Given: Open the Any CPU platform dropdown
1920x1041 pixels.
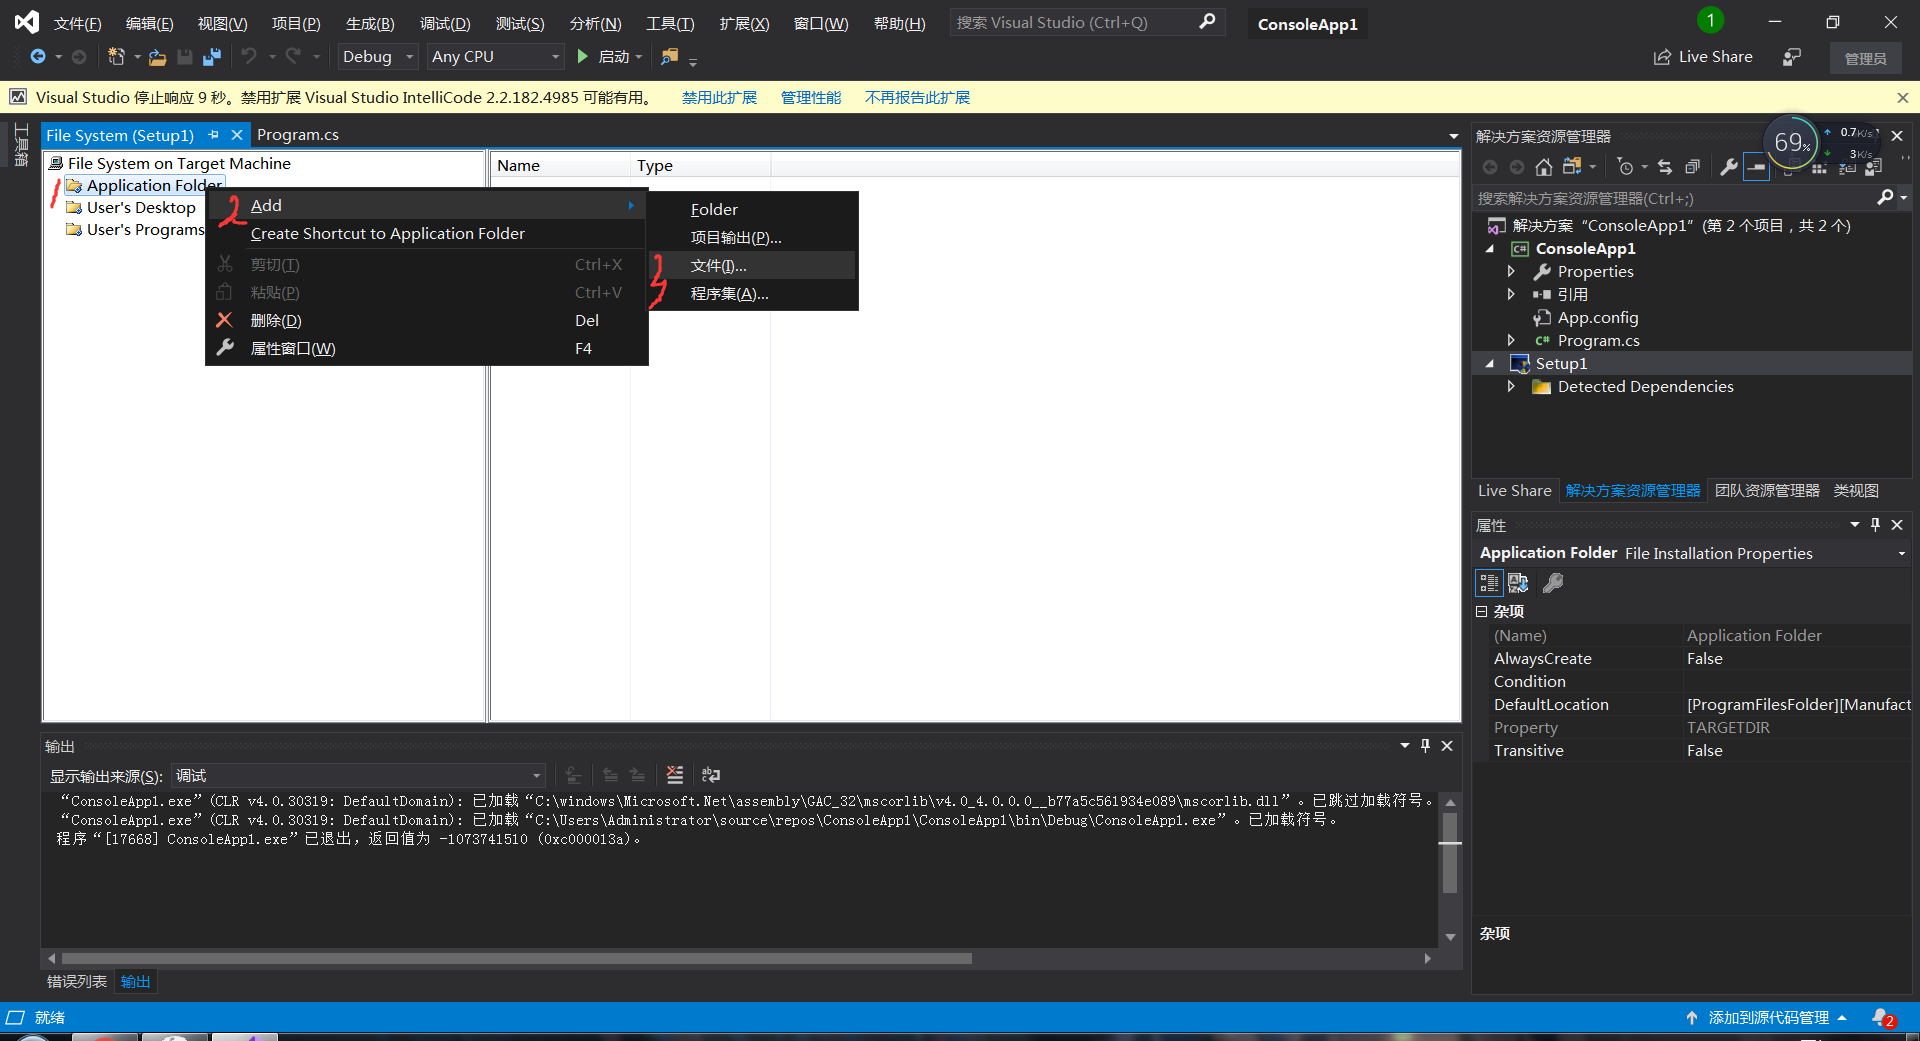Looking at the screenshot, I should tap(495, 57).
